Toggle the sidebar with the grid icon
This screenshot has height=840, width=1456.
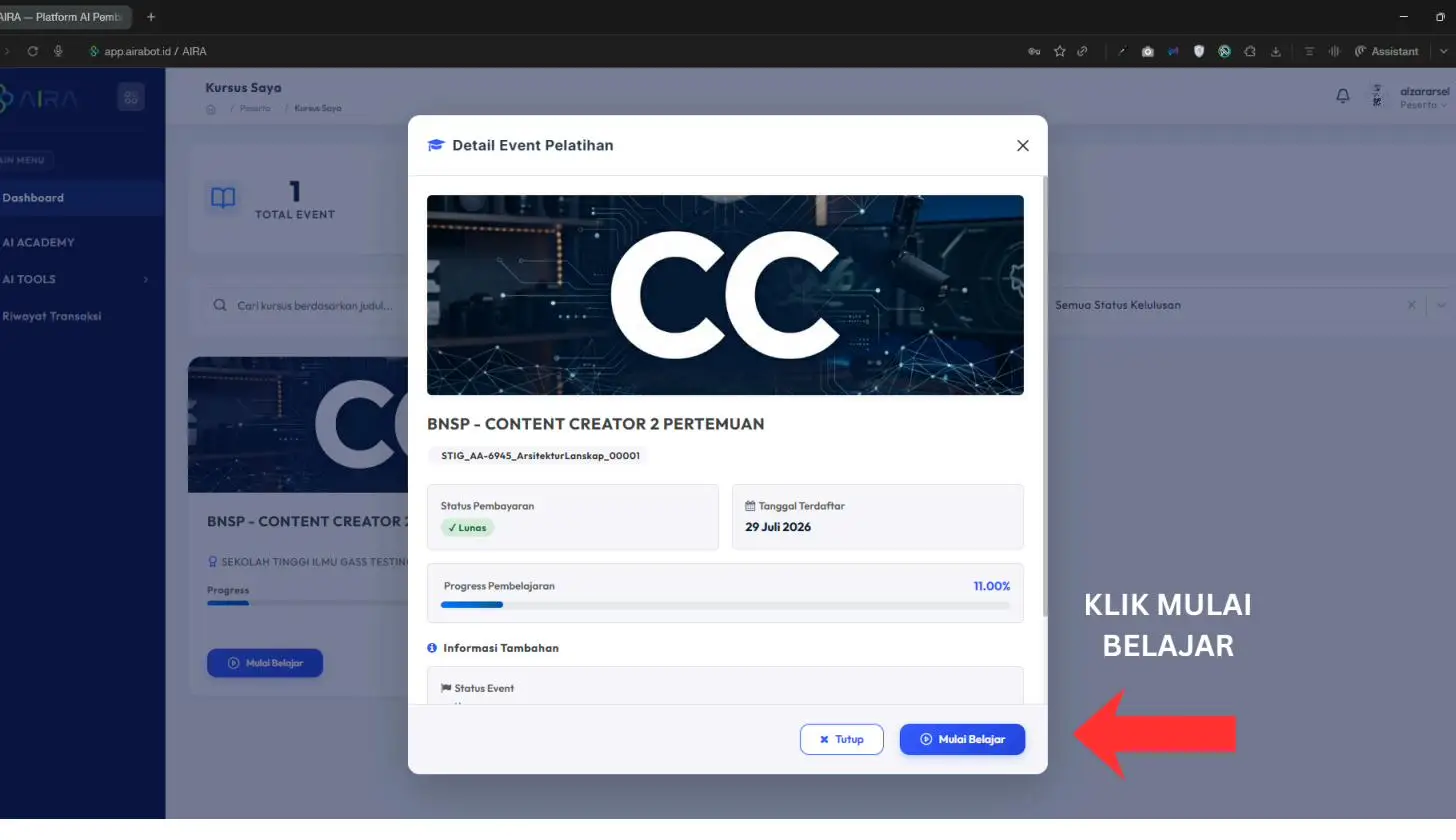[x=131, y=97]
